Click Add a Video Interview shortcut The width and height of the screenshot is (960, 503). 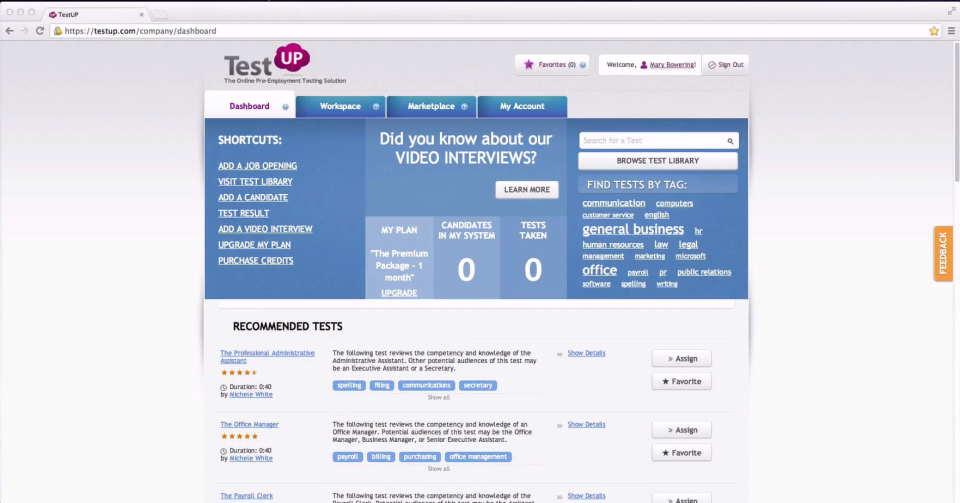click(x=265, y=229)
